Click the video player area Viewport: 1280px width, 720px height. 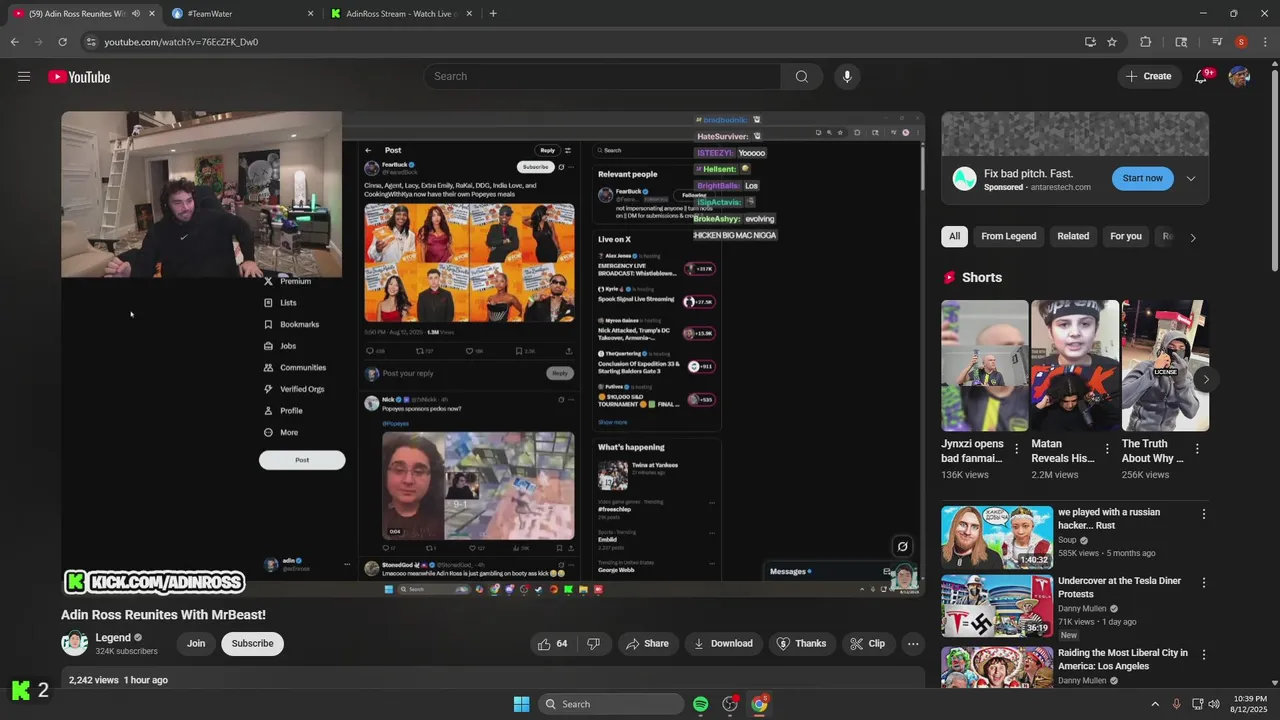click(x=493, y=354)
